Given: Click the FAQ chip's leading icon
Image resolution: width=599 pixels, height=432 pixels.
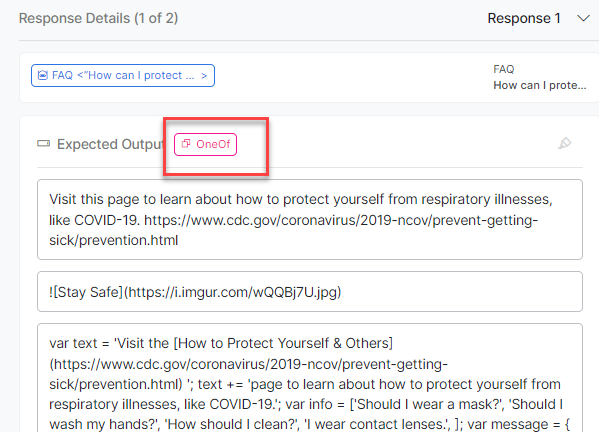Looking at the screenshot, I should [43, 75].
